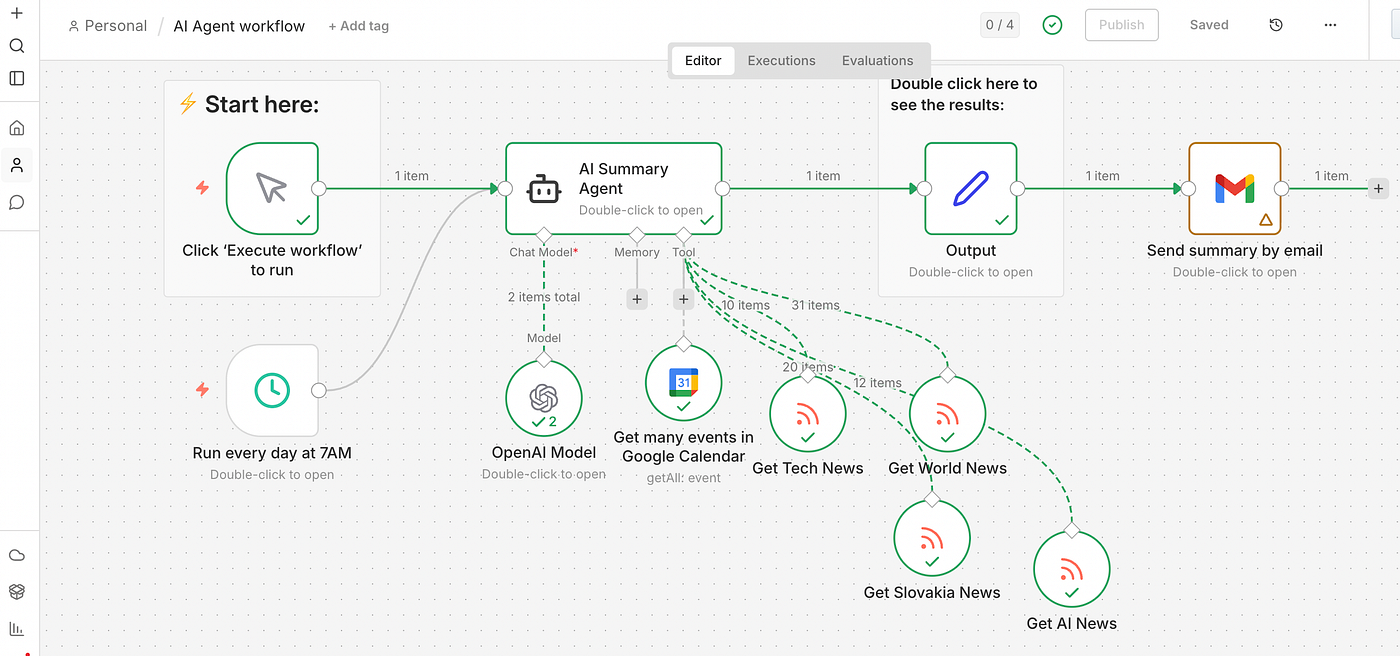Add a tool via plus above Google Calendar
The height and width of the screenshot is (656, 1400).
684,298
